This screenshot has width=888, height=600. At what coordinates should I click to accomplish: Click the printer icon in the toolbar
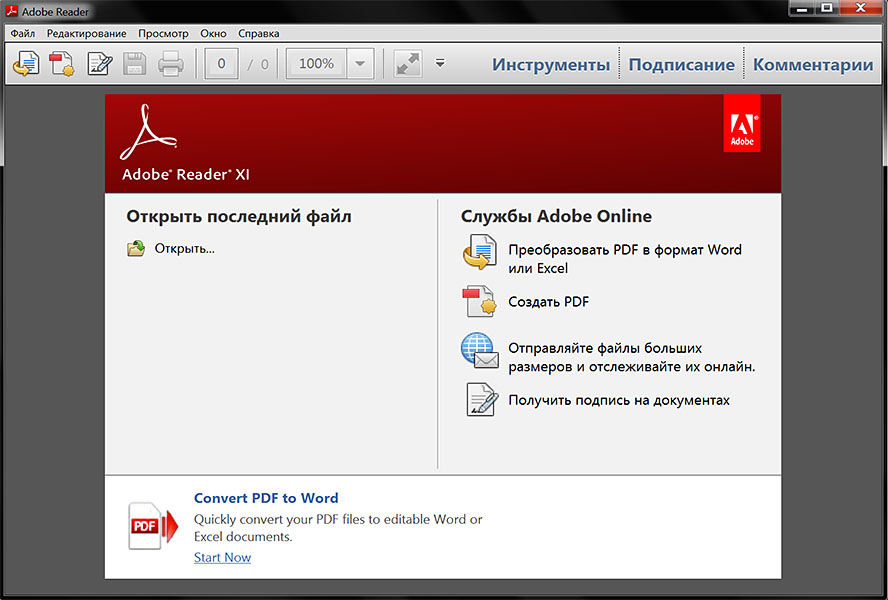[x=170, y=64]
